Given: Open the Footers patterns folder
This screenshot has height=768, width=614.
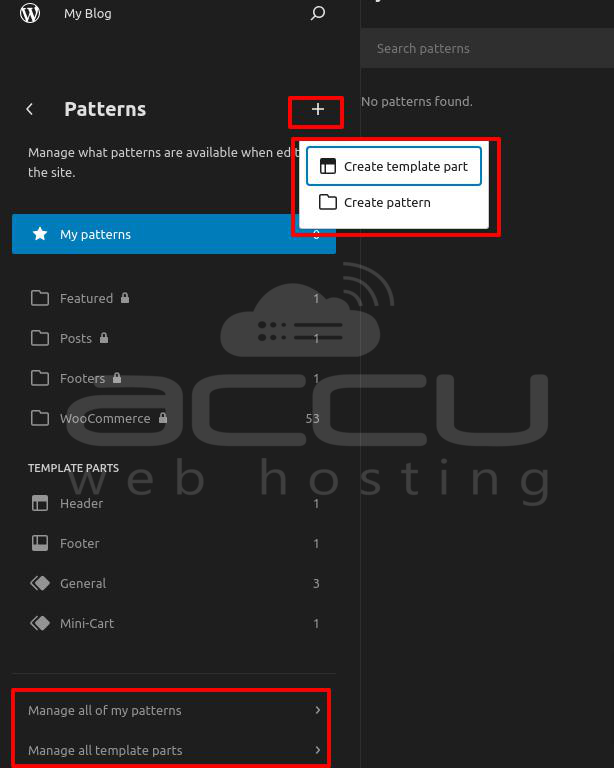Looking at the screenshot, I should click(82, 378).
